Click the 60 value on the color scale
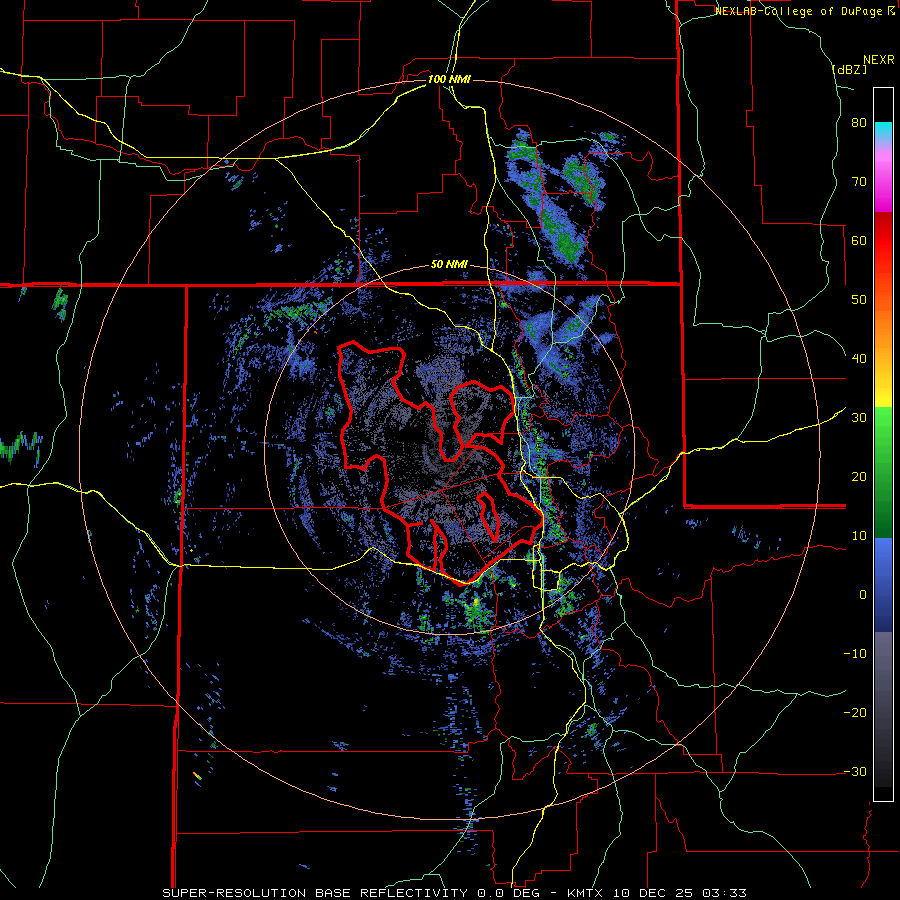The image size is (900, 900). (859, 240)
